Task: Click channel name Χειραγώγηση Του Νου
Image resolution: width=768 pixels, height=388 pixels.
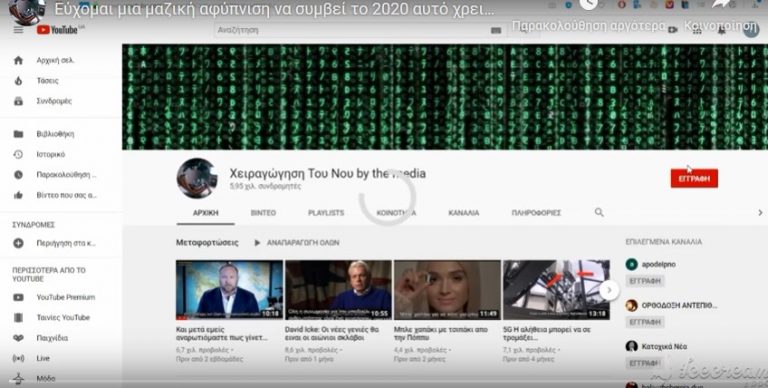Action: [x=328, y=173]
